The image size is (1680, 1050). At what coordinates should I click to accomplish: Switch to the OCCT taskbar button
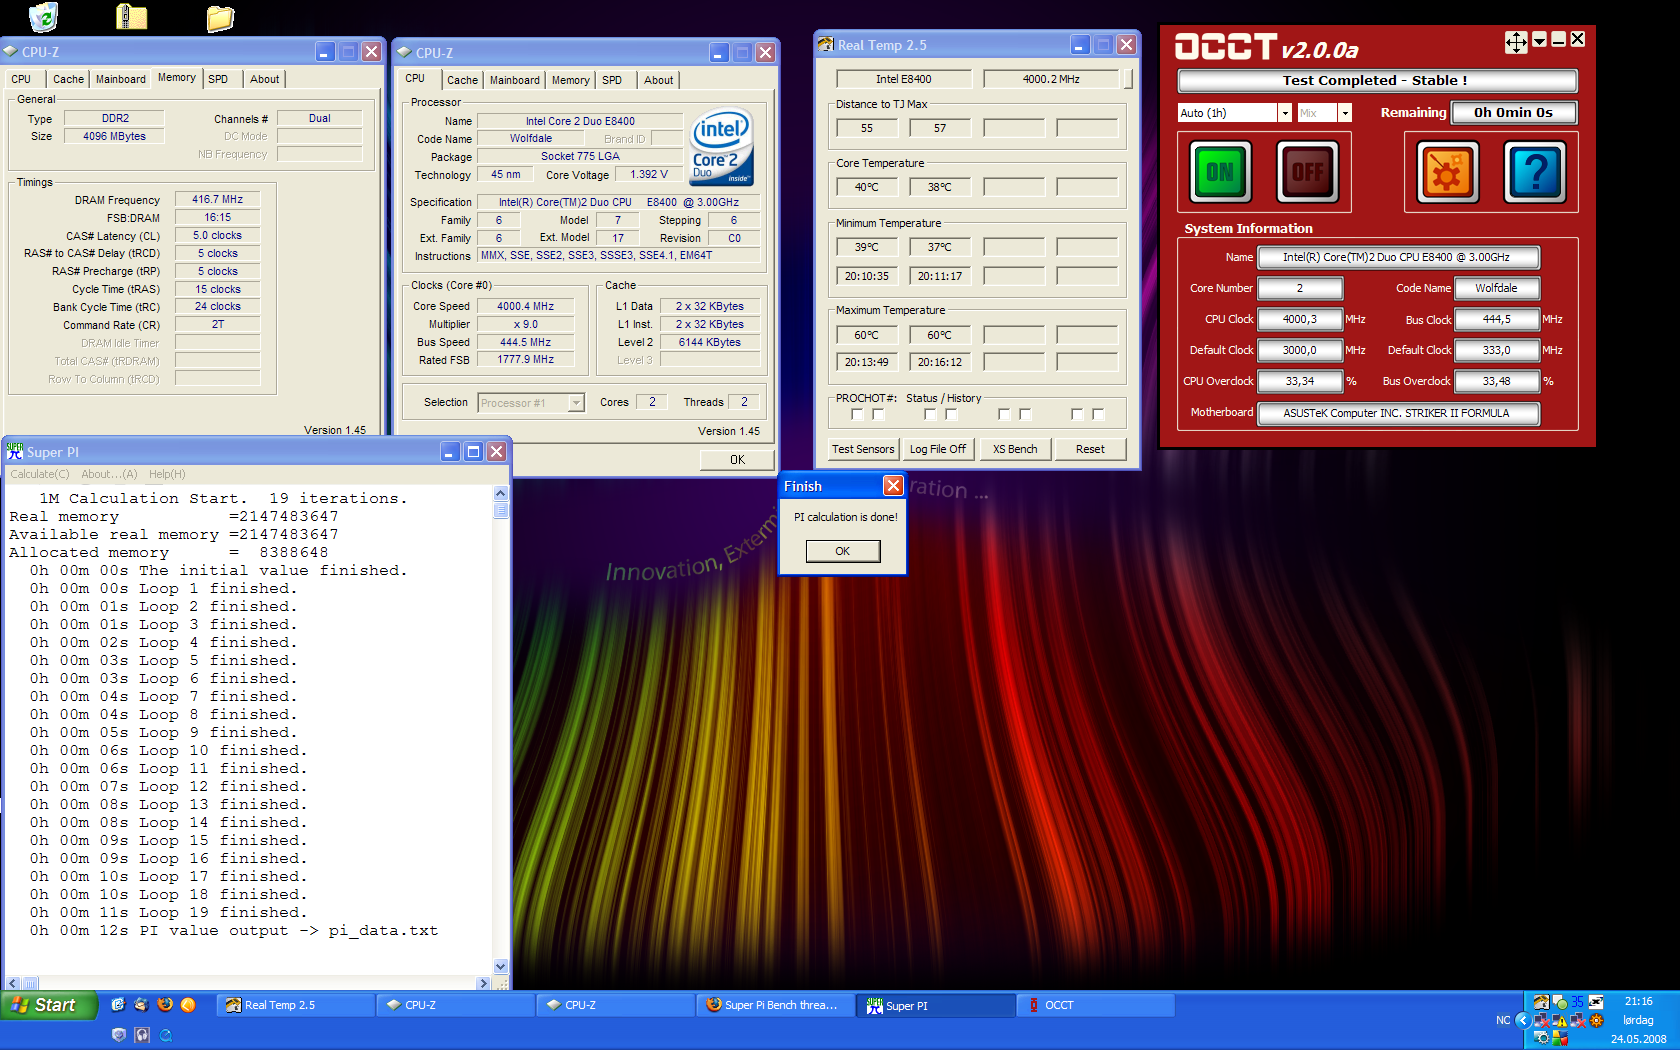pyautogui.click(x=1095, y=1005)
